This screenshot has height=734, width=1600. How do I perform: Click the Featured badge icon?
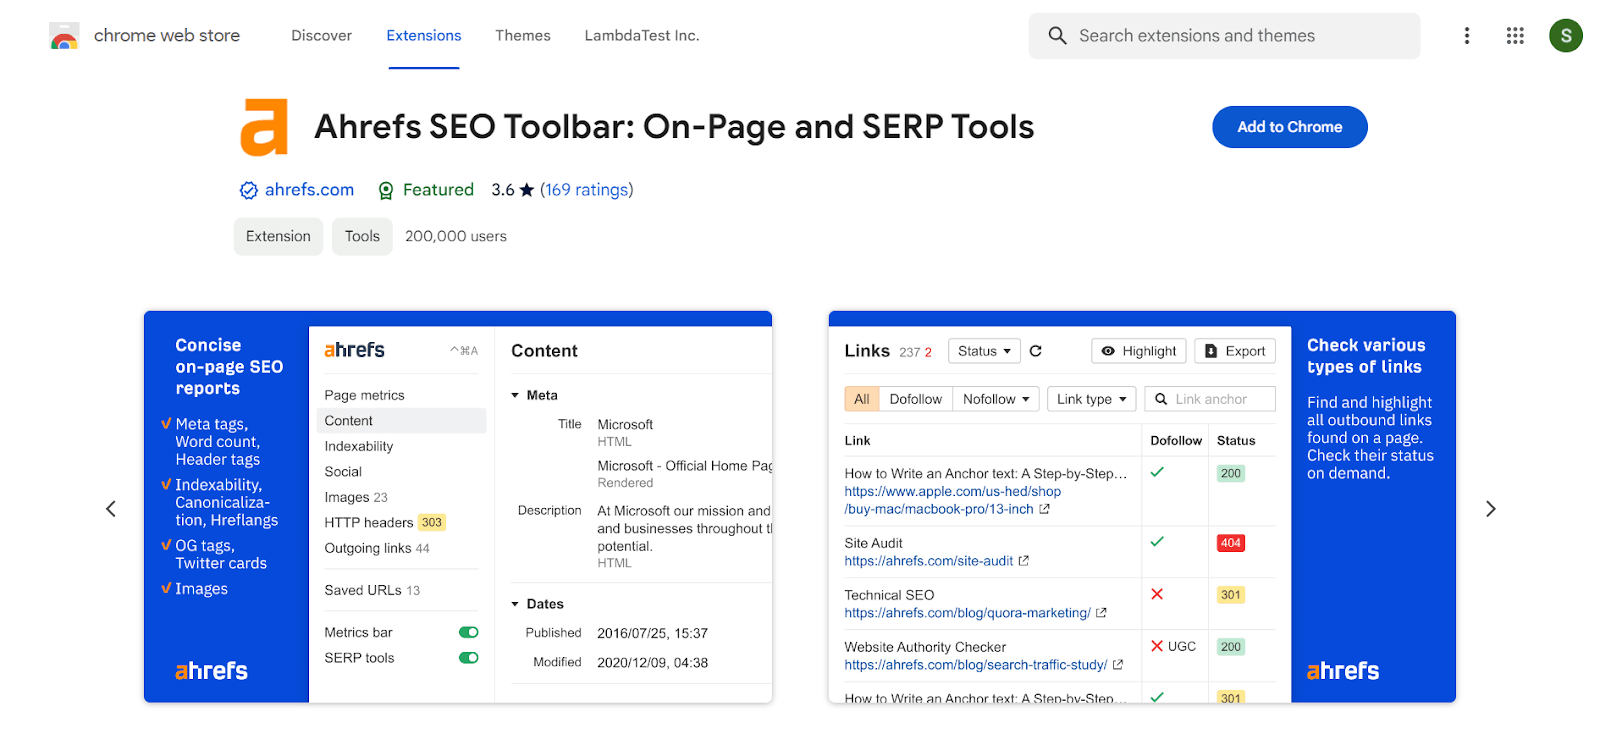[386, 190]
